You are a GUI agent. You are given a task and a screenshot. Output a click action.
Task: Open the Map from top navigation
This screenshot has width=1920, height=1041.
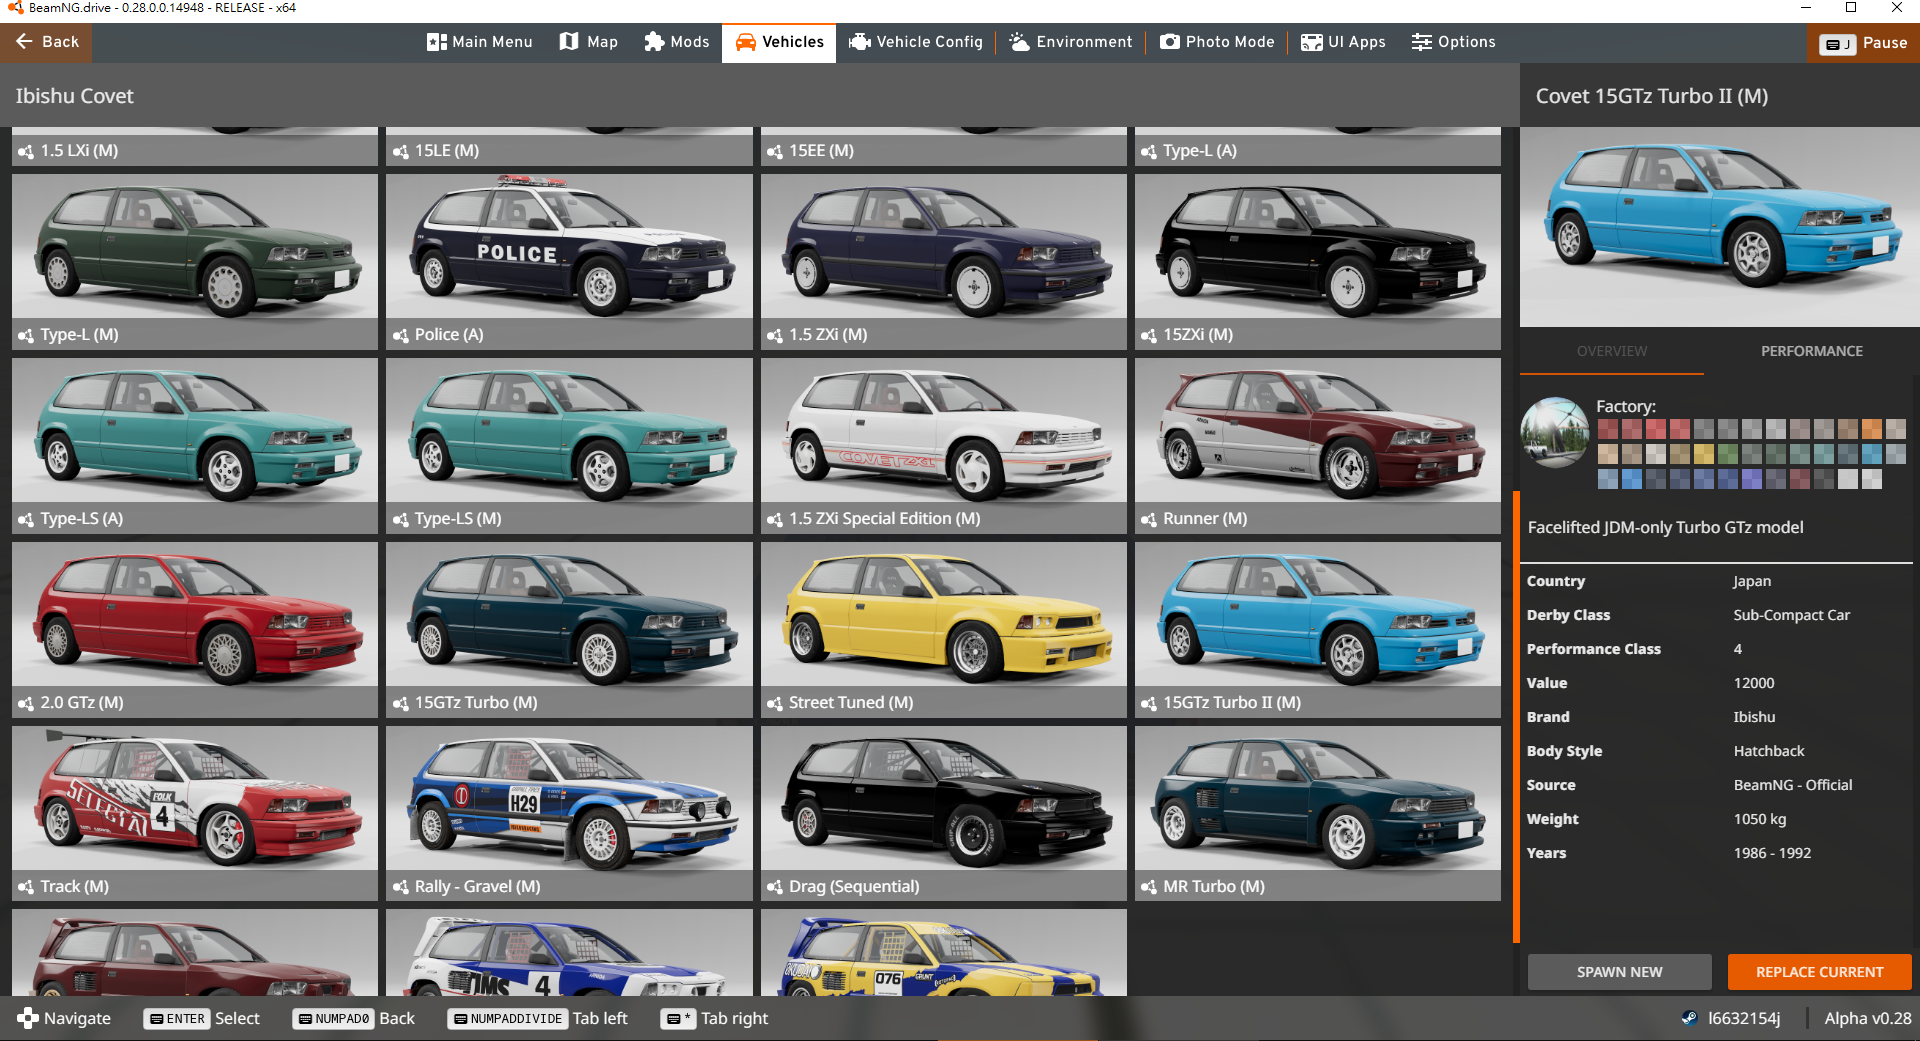point(588,42)
